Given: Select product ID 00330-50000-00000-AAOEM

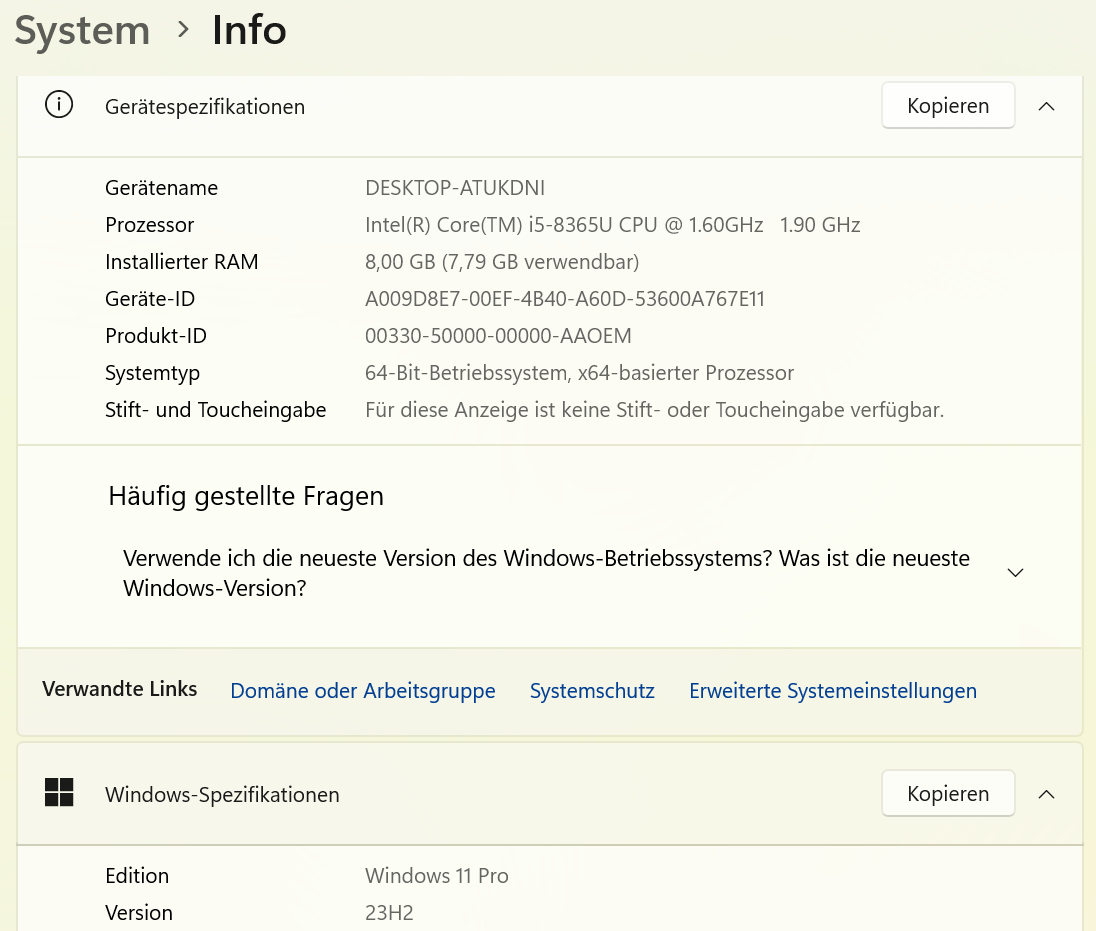Looking at the screenshot, I should click(x=498, y=336).
